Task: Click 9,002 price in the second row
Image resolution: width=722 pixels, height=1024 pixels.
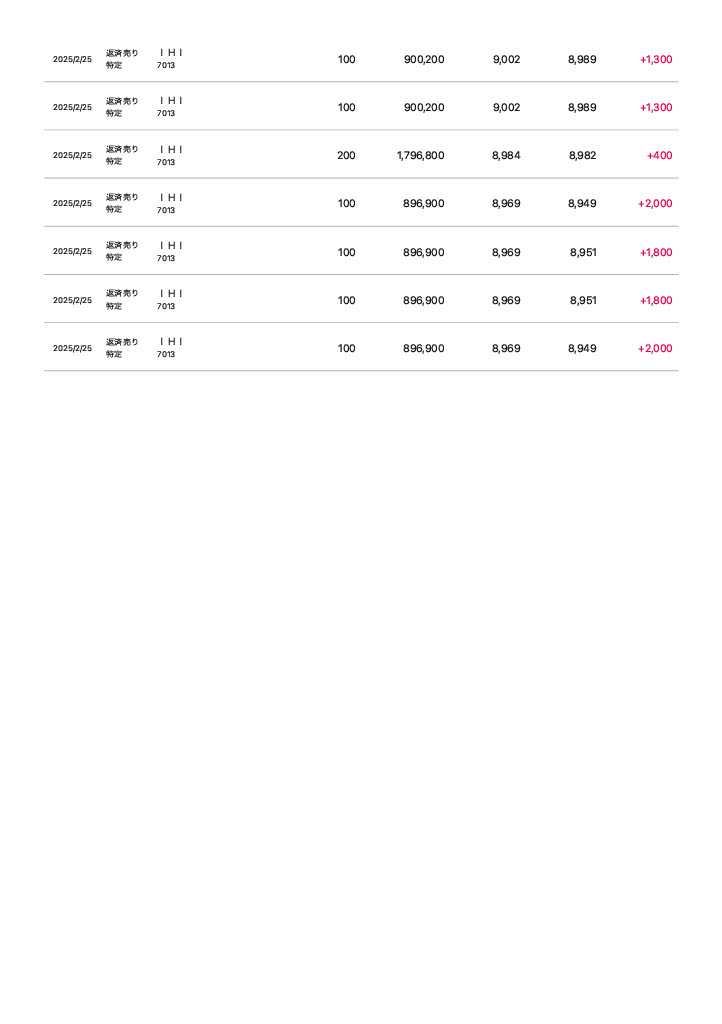Action: tap(506, 108)
